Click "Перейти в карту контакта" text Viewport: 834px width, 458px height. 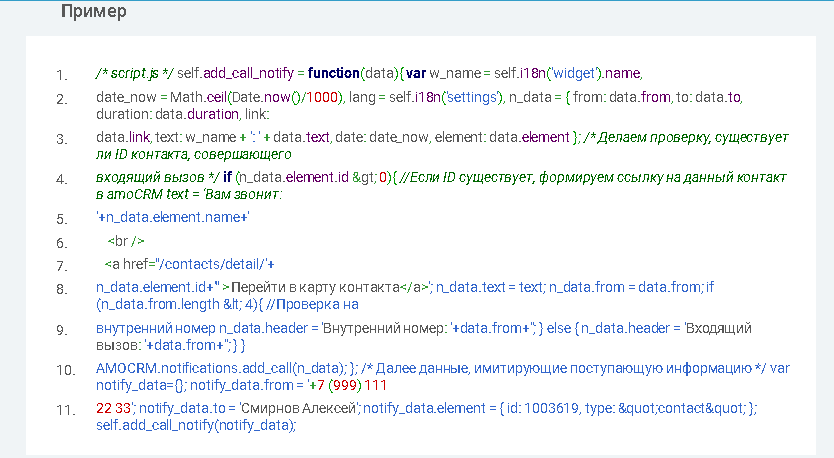(315, 287)
